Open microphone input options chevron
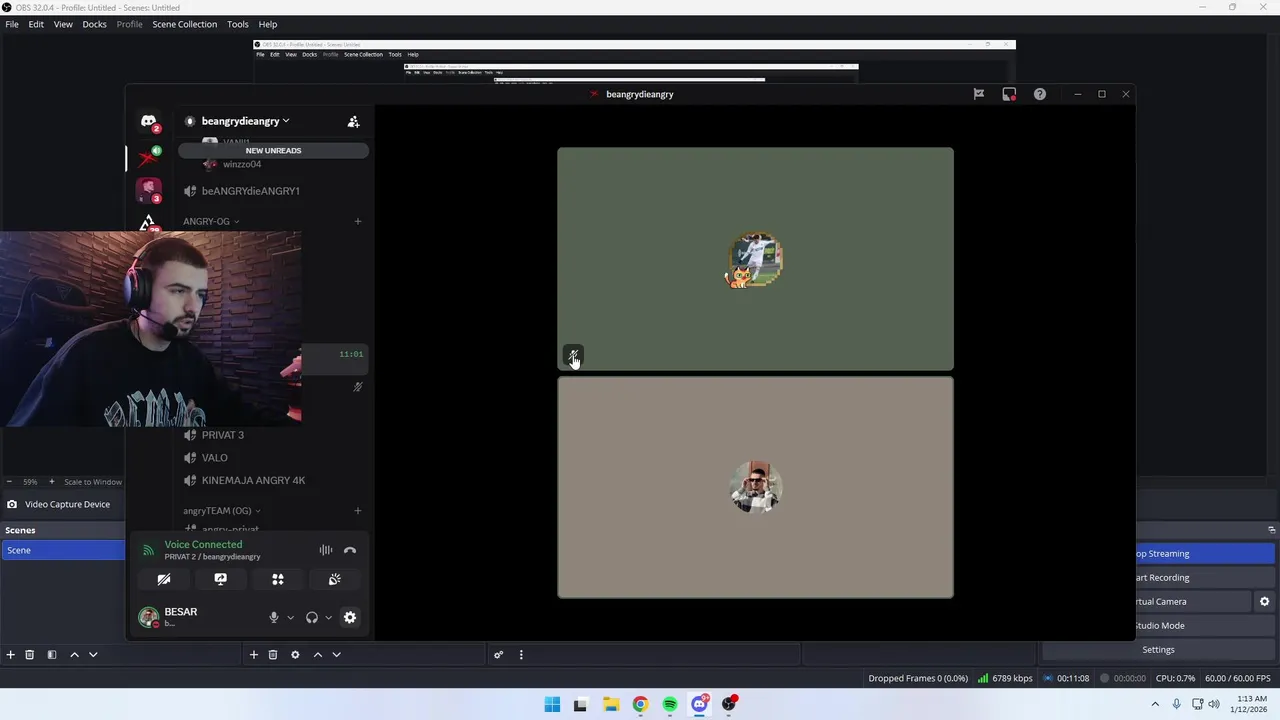The height and width of the screenshot is (720, 1280). tap(290, 618)
